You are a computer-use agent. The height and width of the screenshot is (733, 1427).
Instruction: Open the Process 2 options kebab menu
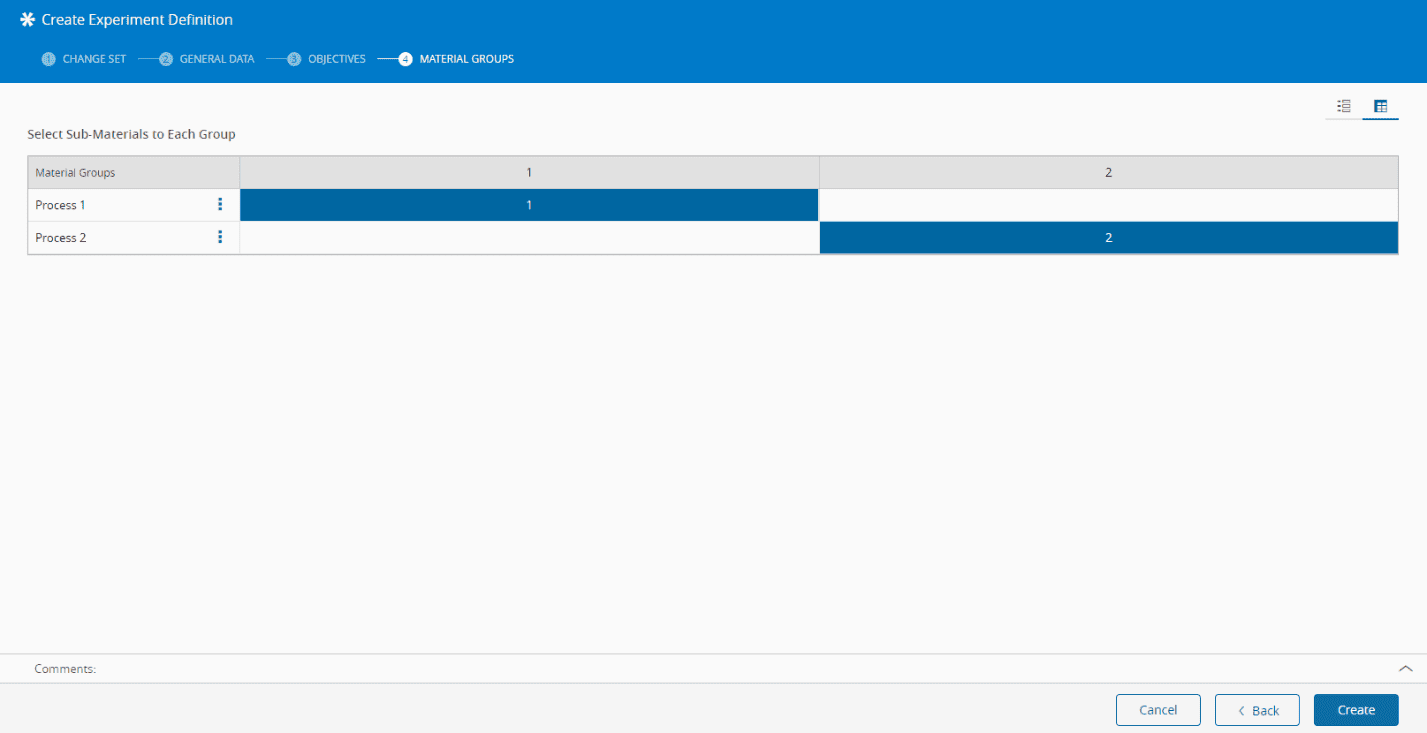coord(220,237)
